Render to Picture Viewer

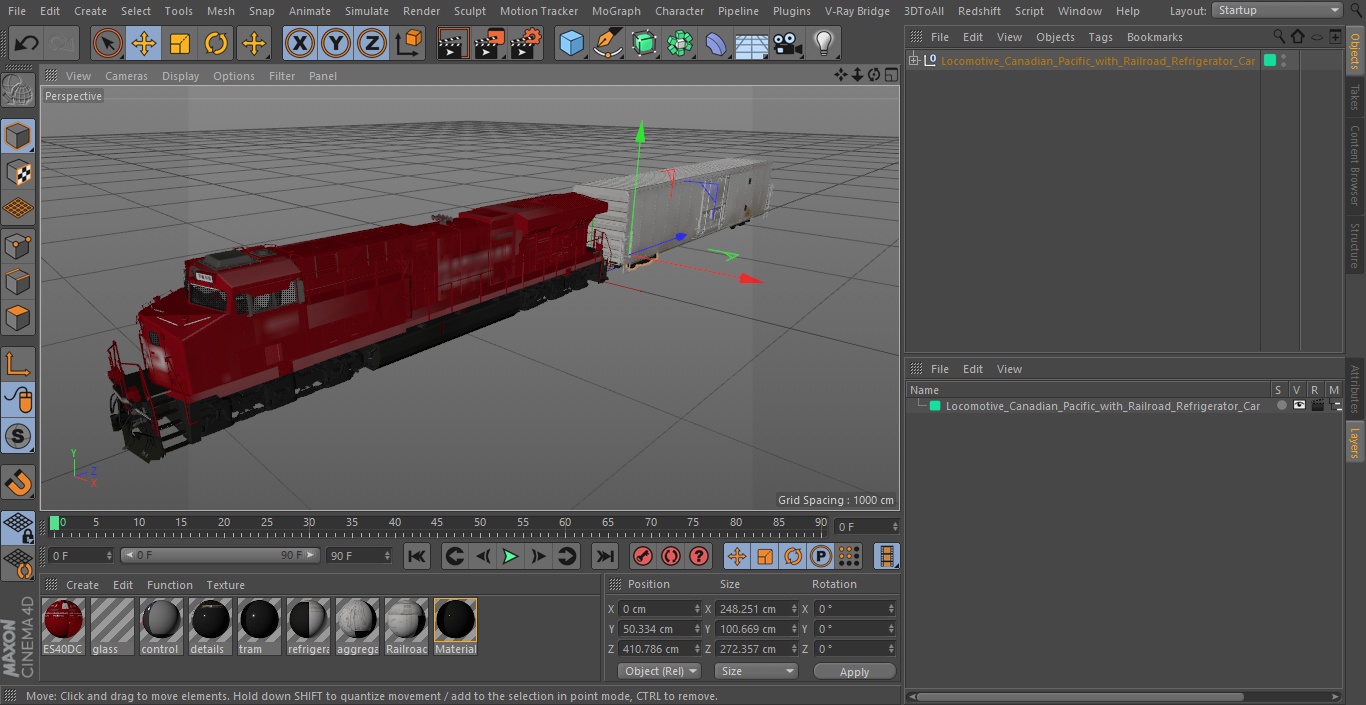[x=489, y=43]
